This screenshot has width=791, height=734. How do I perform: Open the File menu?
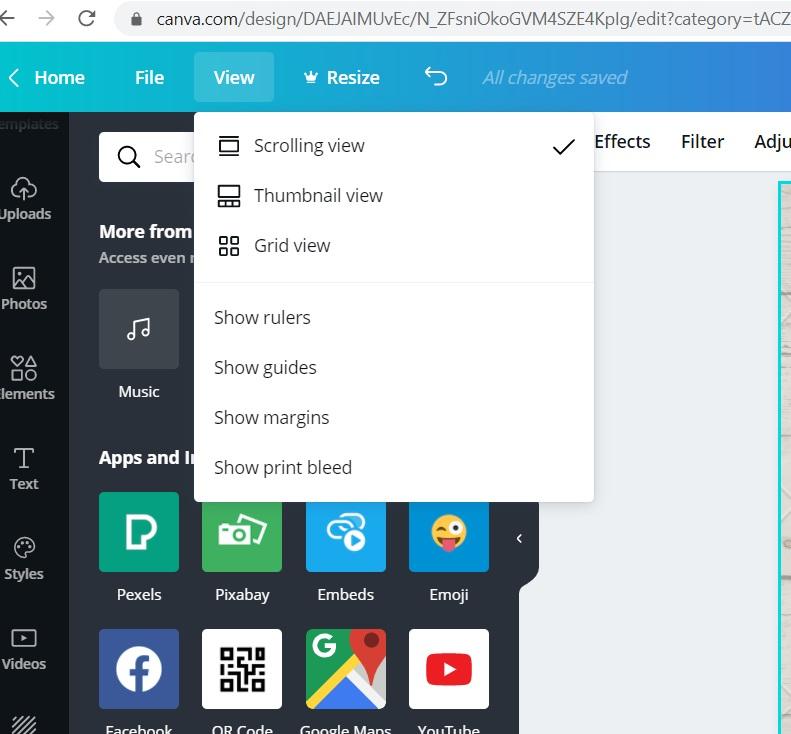click(149, 78)
